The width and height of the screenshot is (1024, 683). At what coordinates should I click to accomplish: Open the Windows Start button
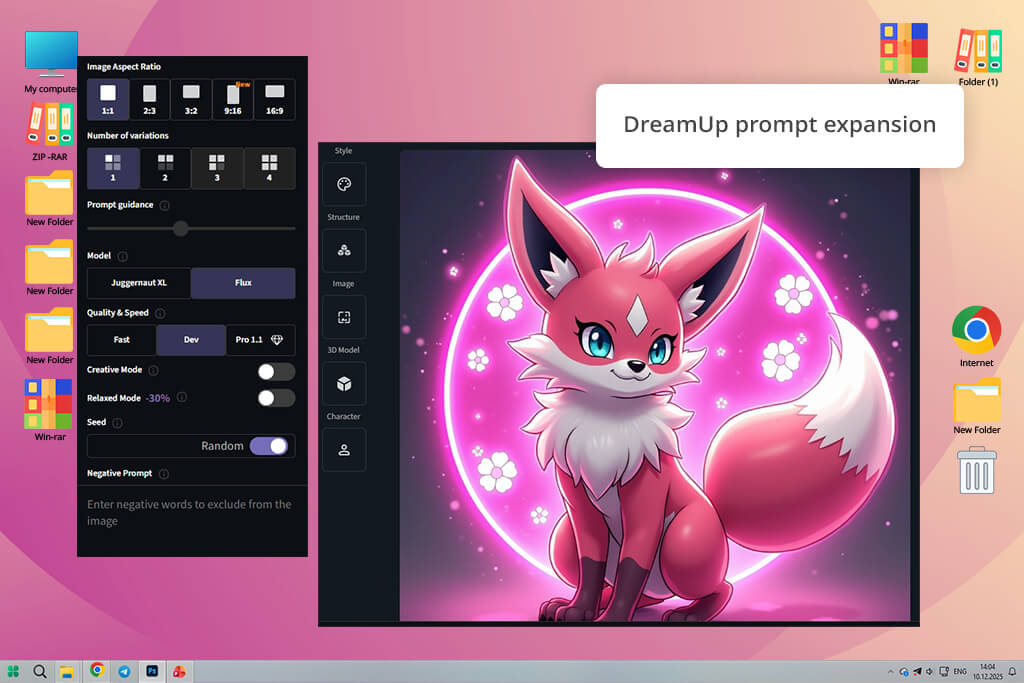13,671
